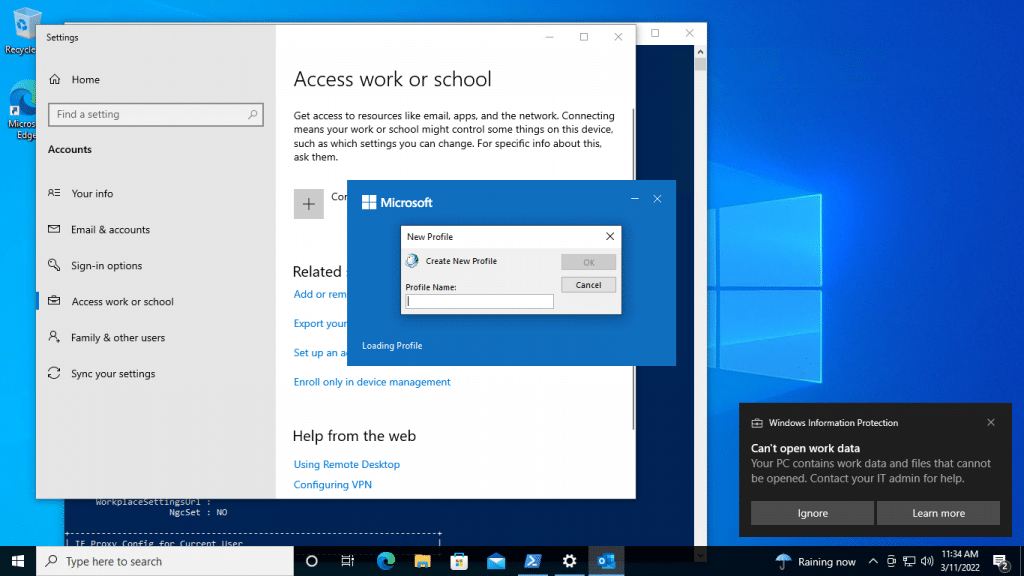Viewport: 1024px width, 576px height.
Task: Select Your info in Accounts sidebar
Action: tap(91, 193)
